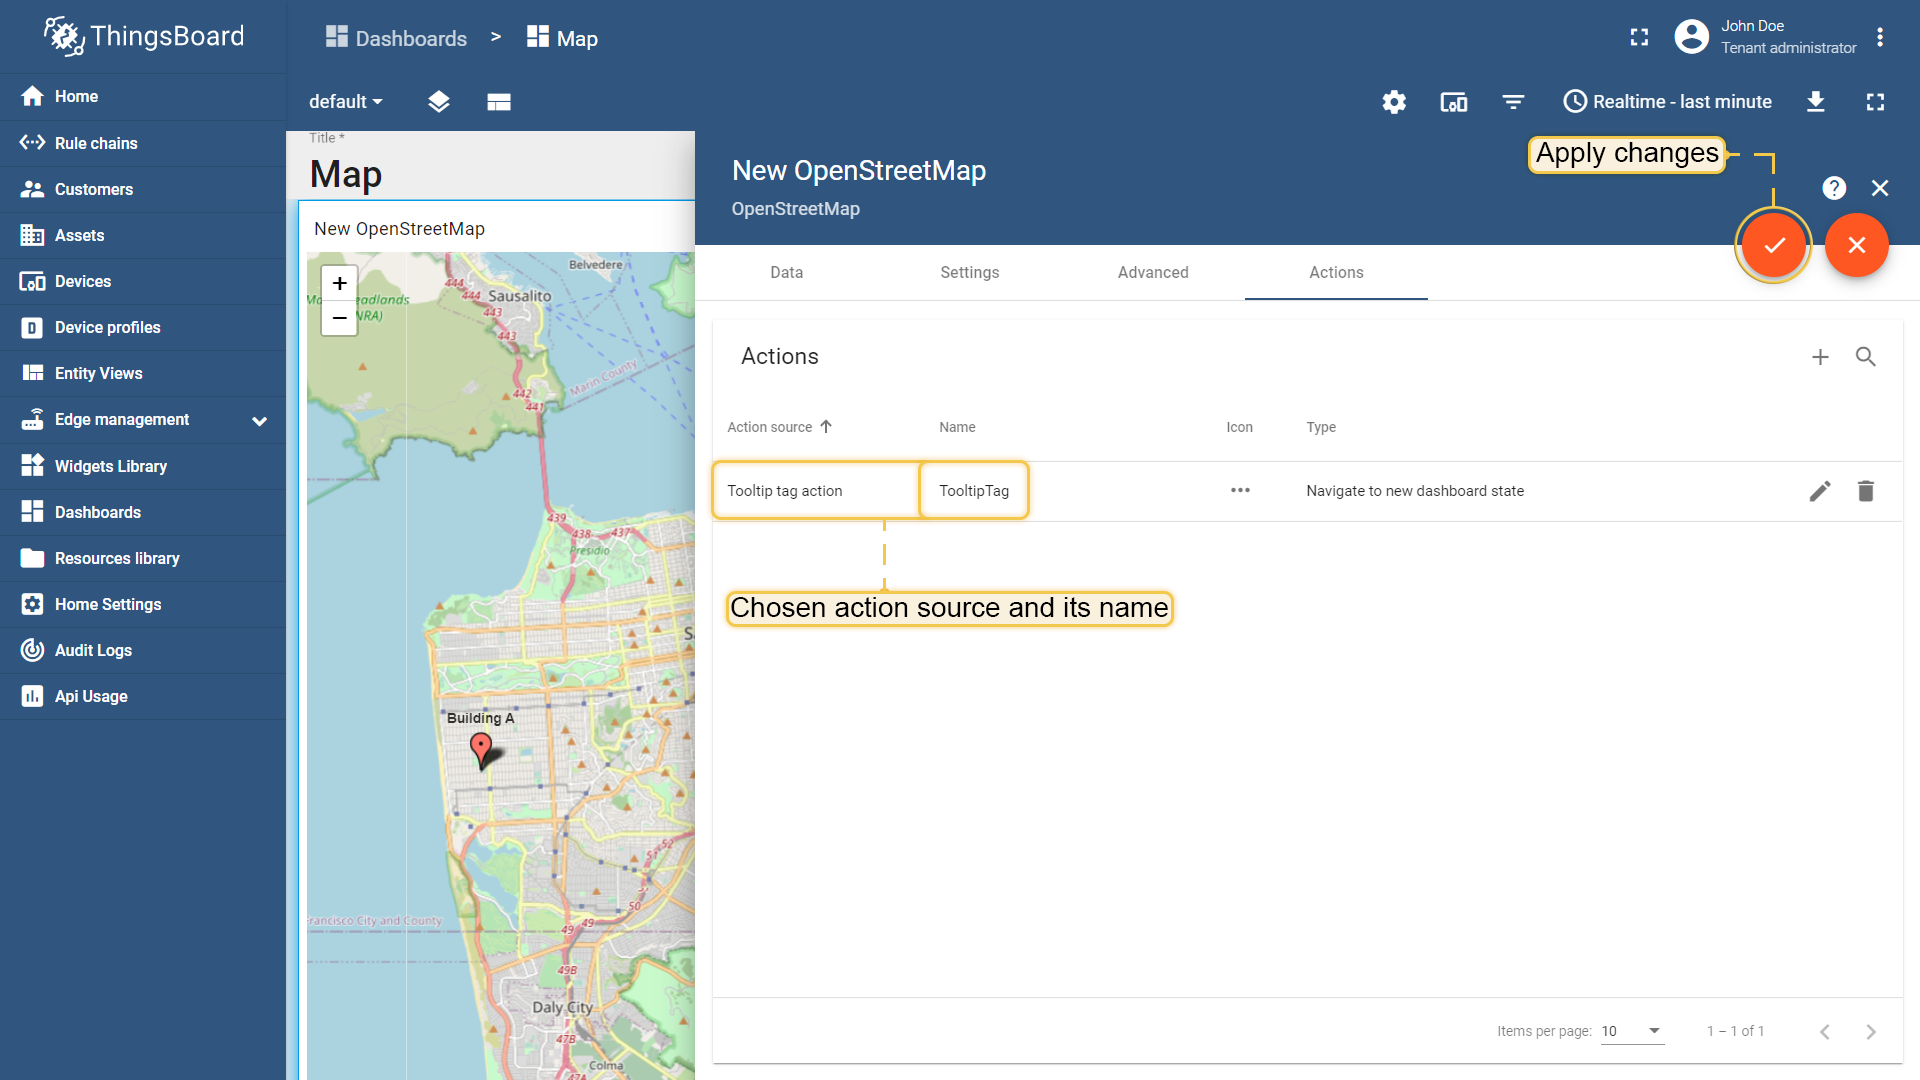Open Api Usage page
Viewport: 1920px width, 1080px height.
click(x=142, y=696)
